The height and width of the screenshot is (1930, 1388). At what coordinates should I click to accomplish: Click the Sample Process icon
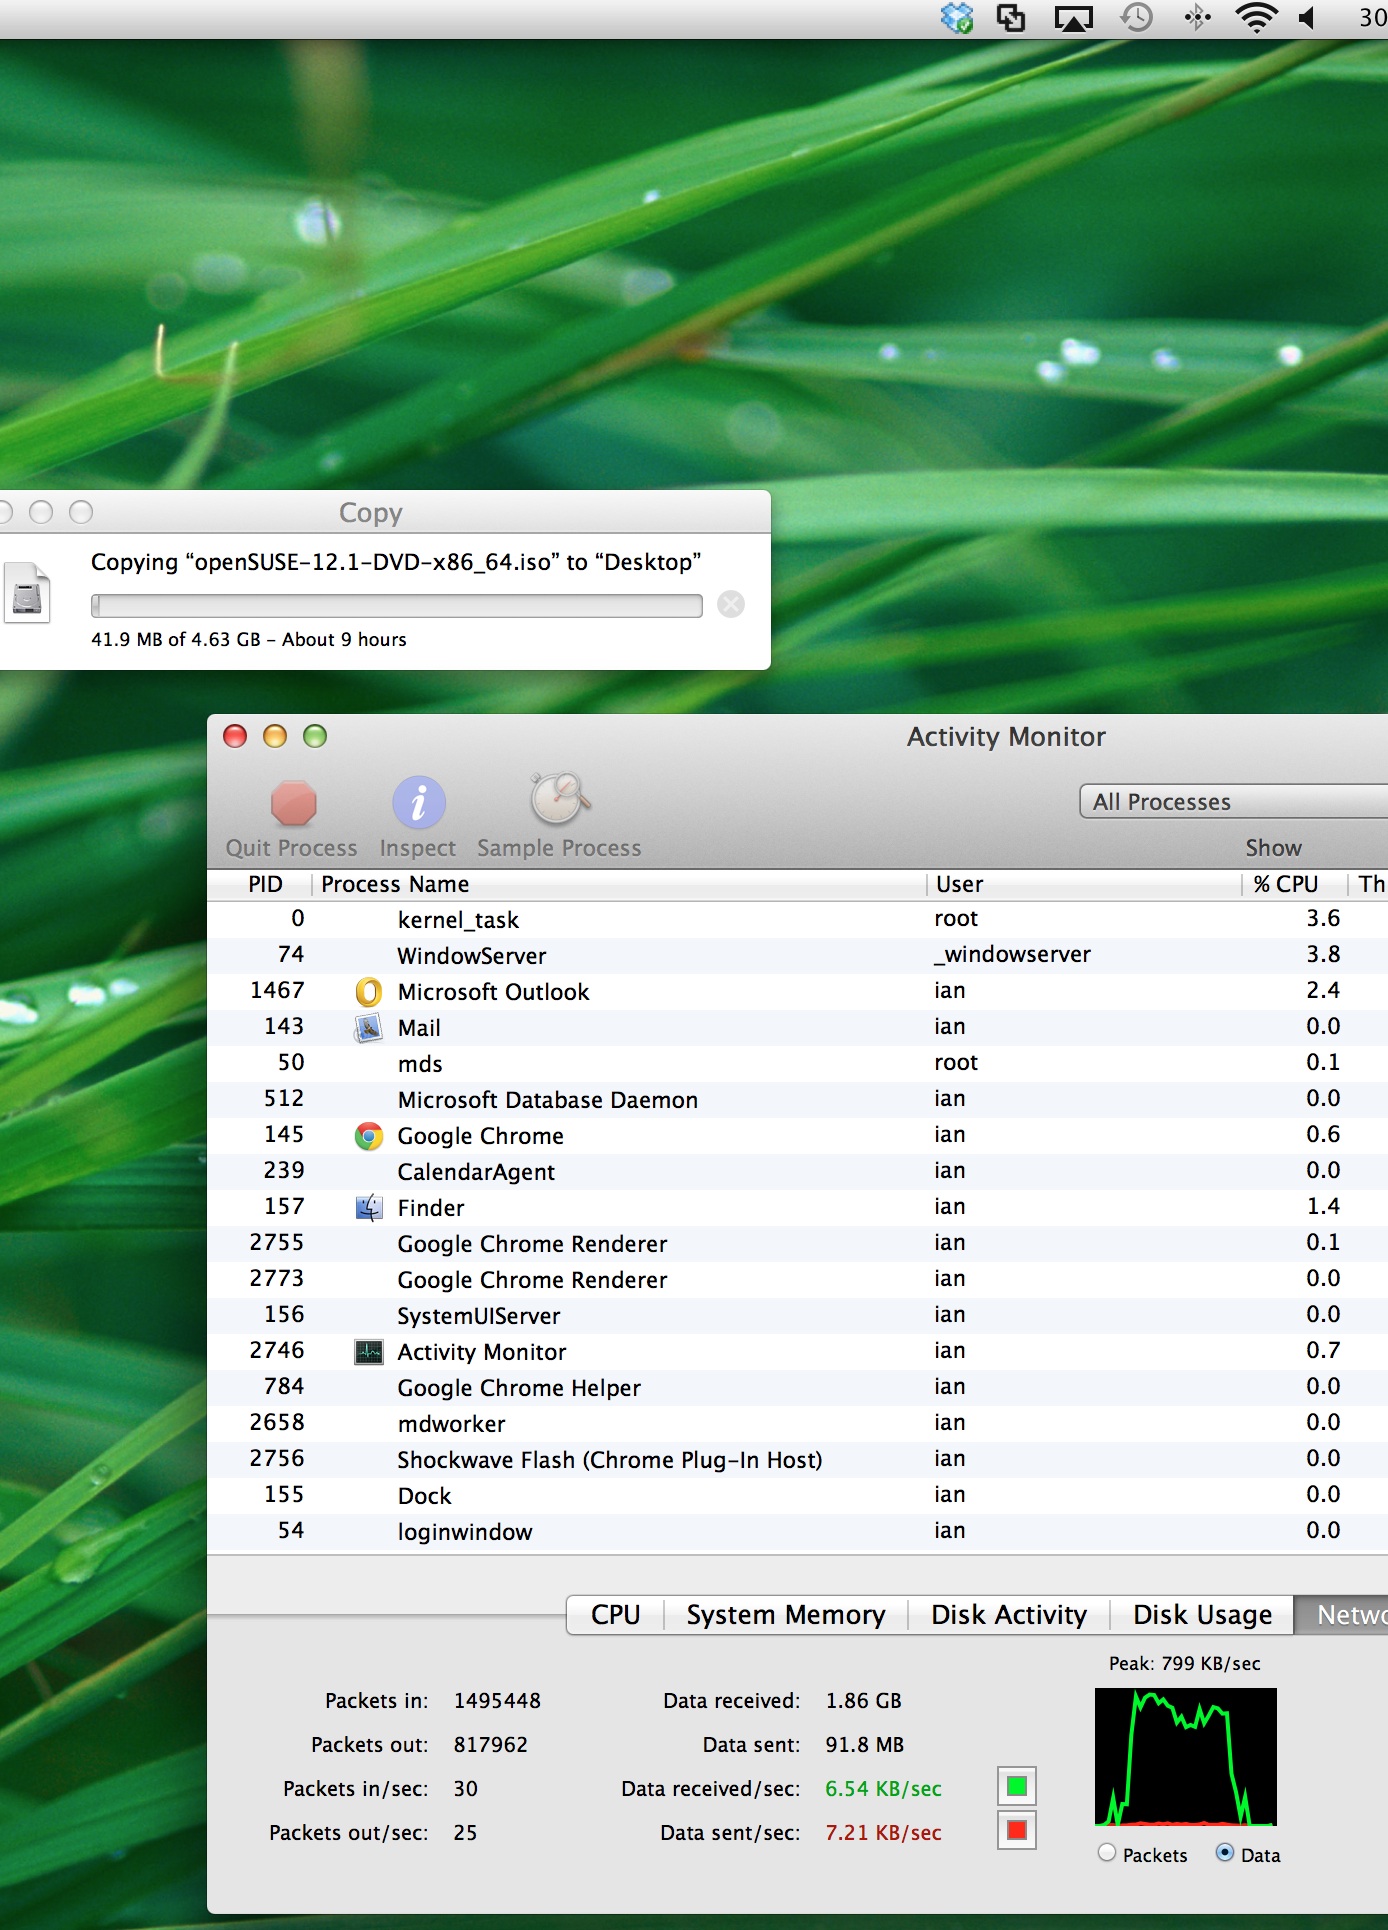coord(559,799)
